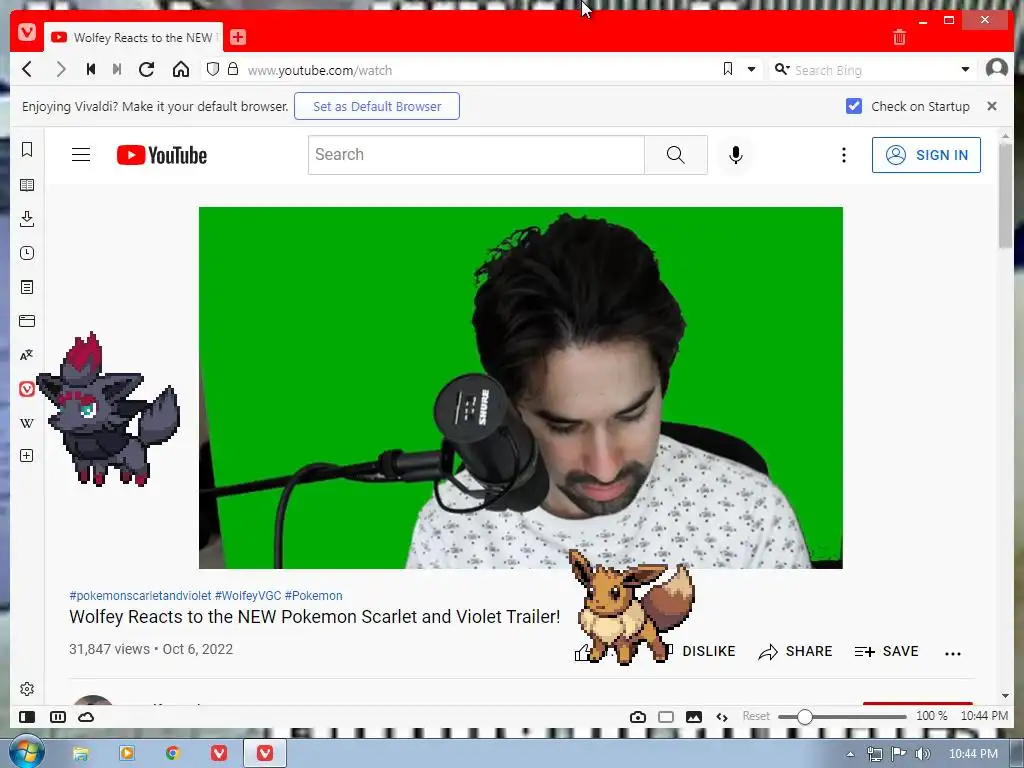The width and height of the screenshot is (1024, 768).
Task: Open the tracker blocker shield icon
Action: pos(212,69)
